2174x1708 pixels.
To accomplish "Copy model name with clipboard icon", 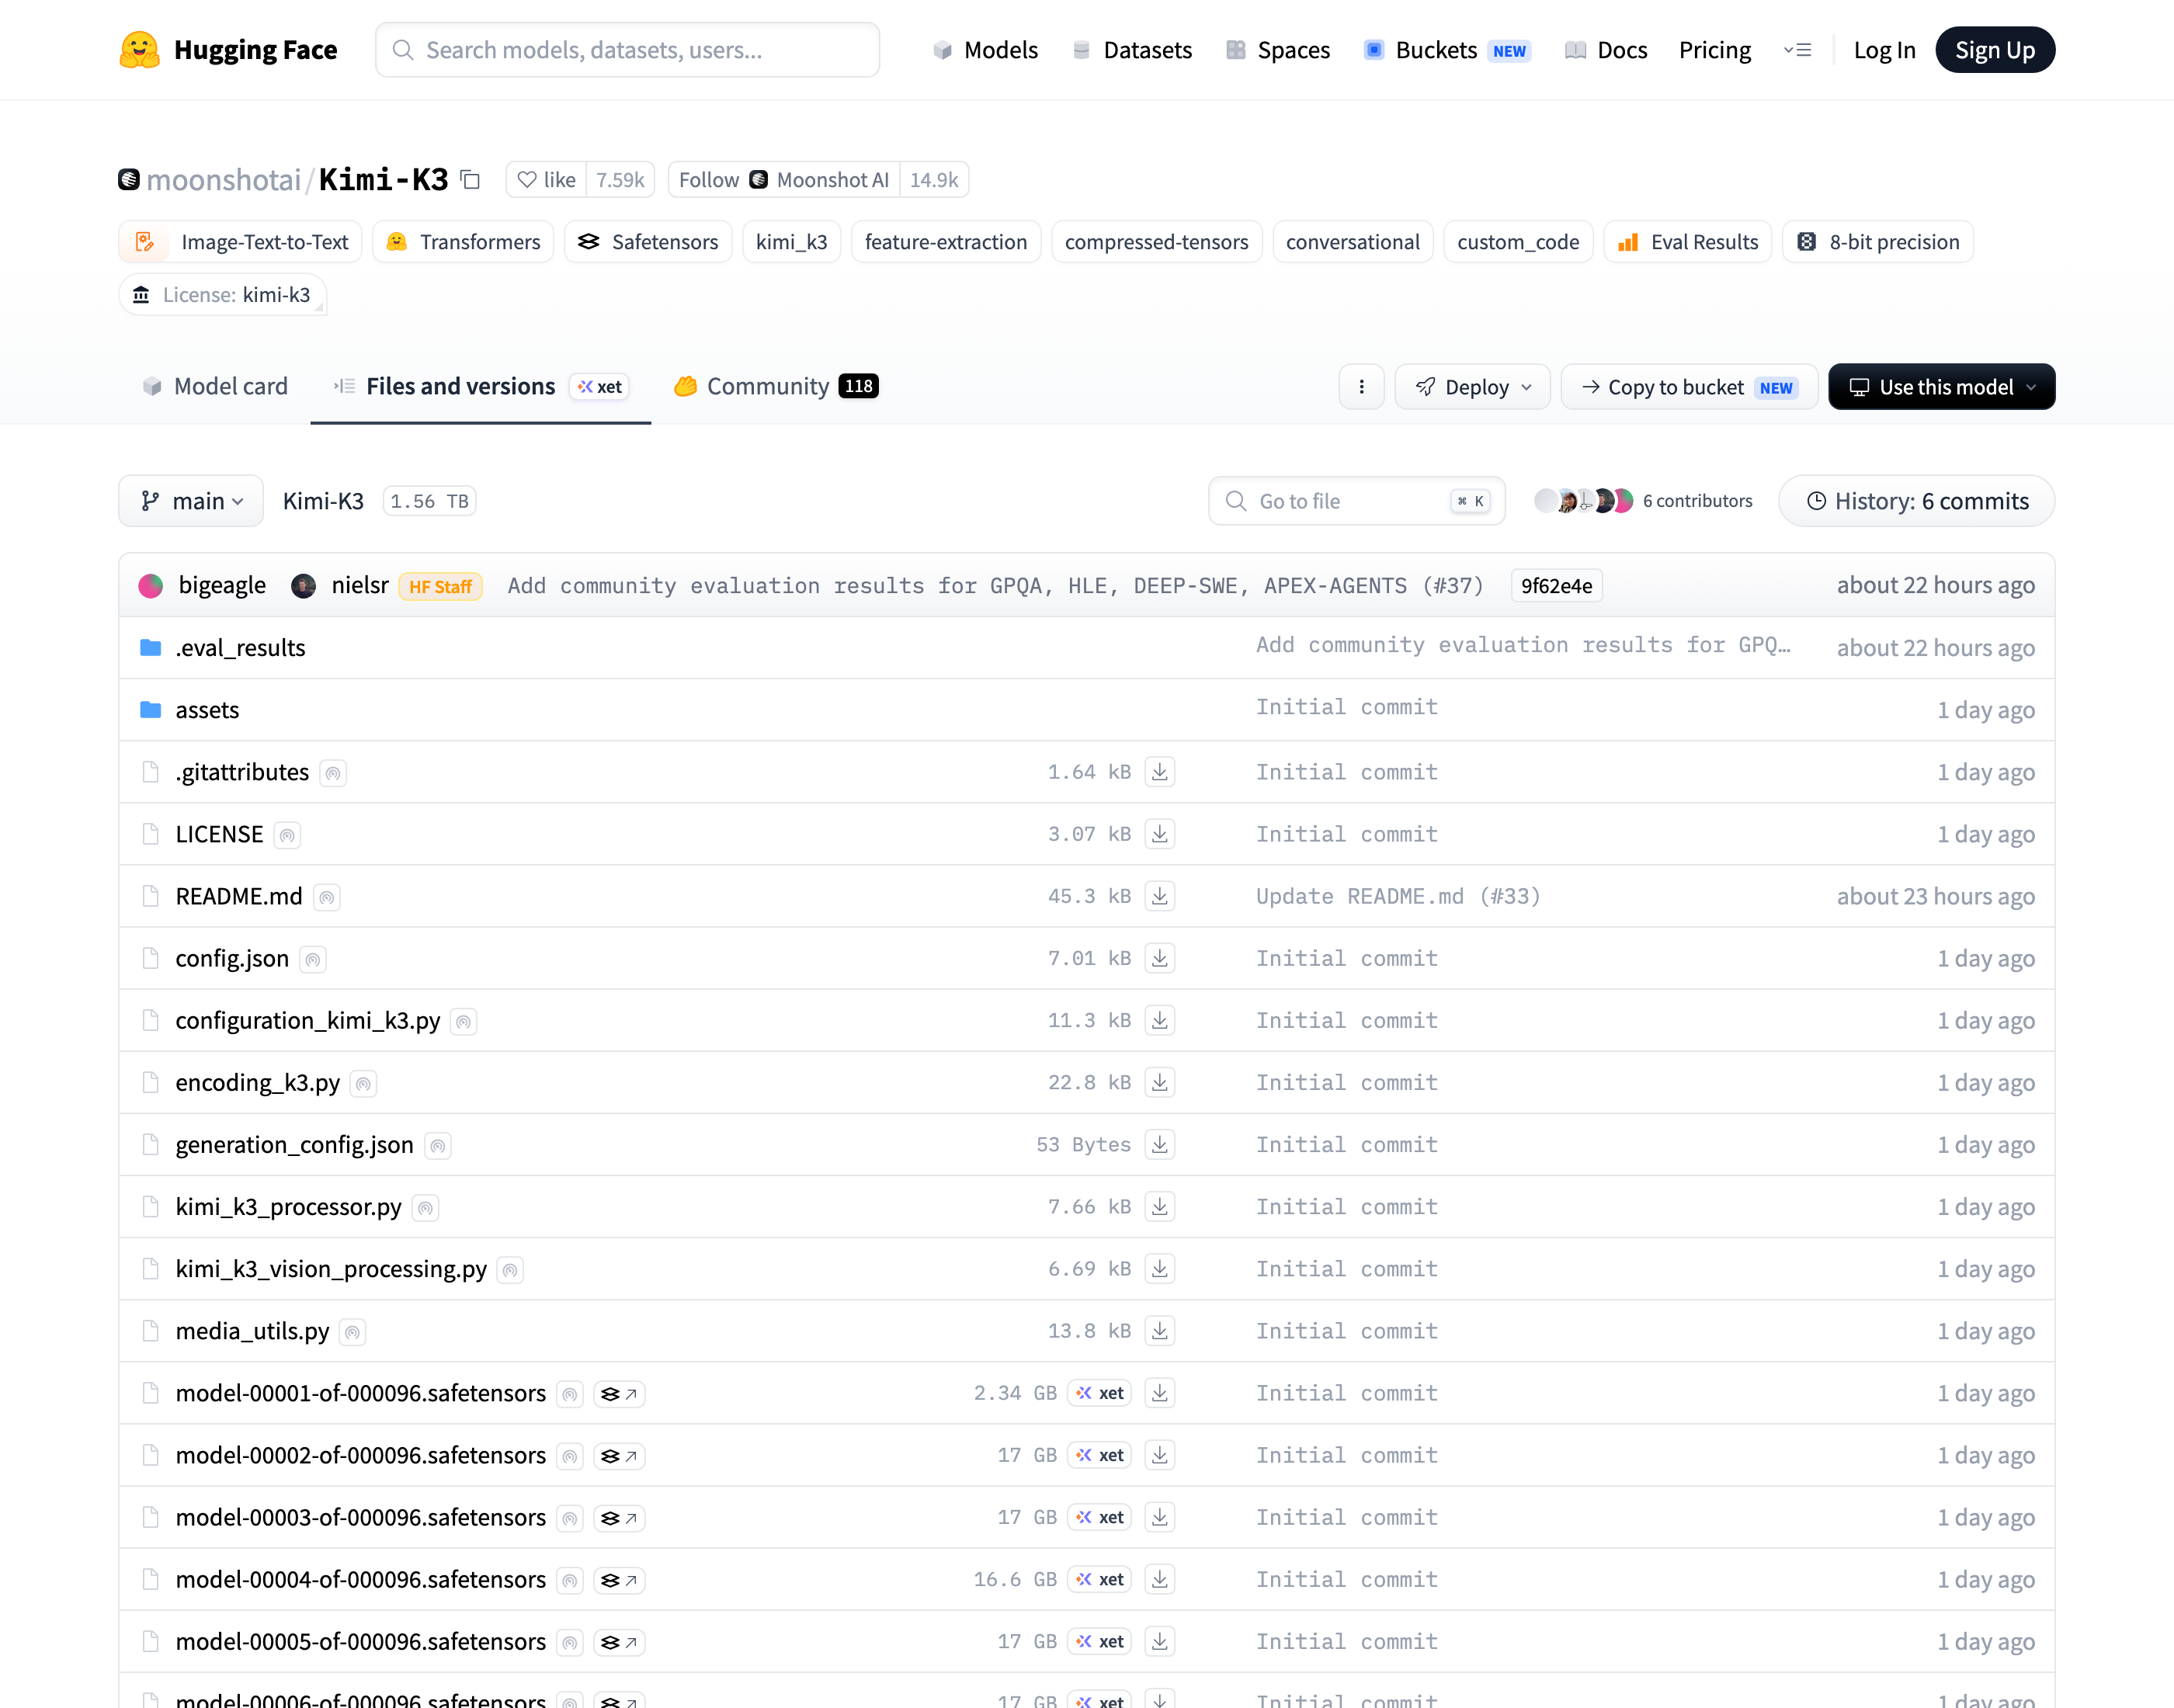I will coord(470,180).
